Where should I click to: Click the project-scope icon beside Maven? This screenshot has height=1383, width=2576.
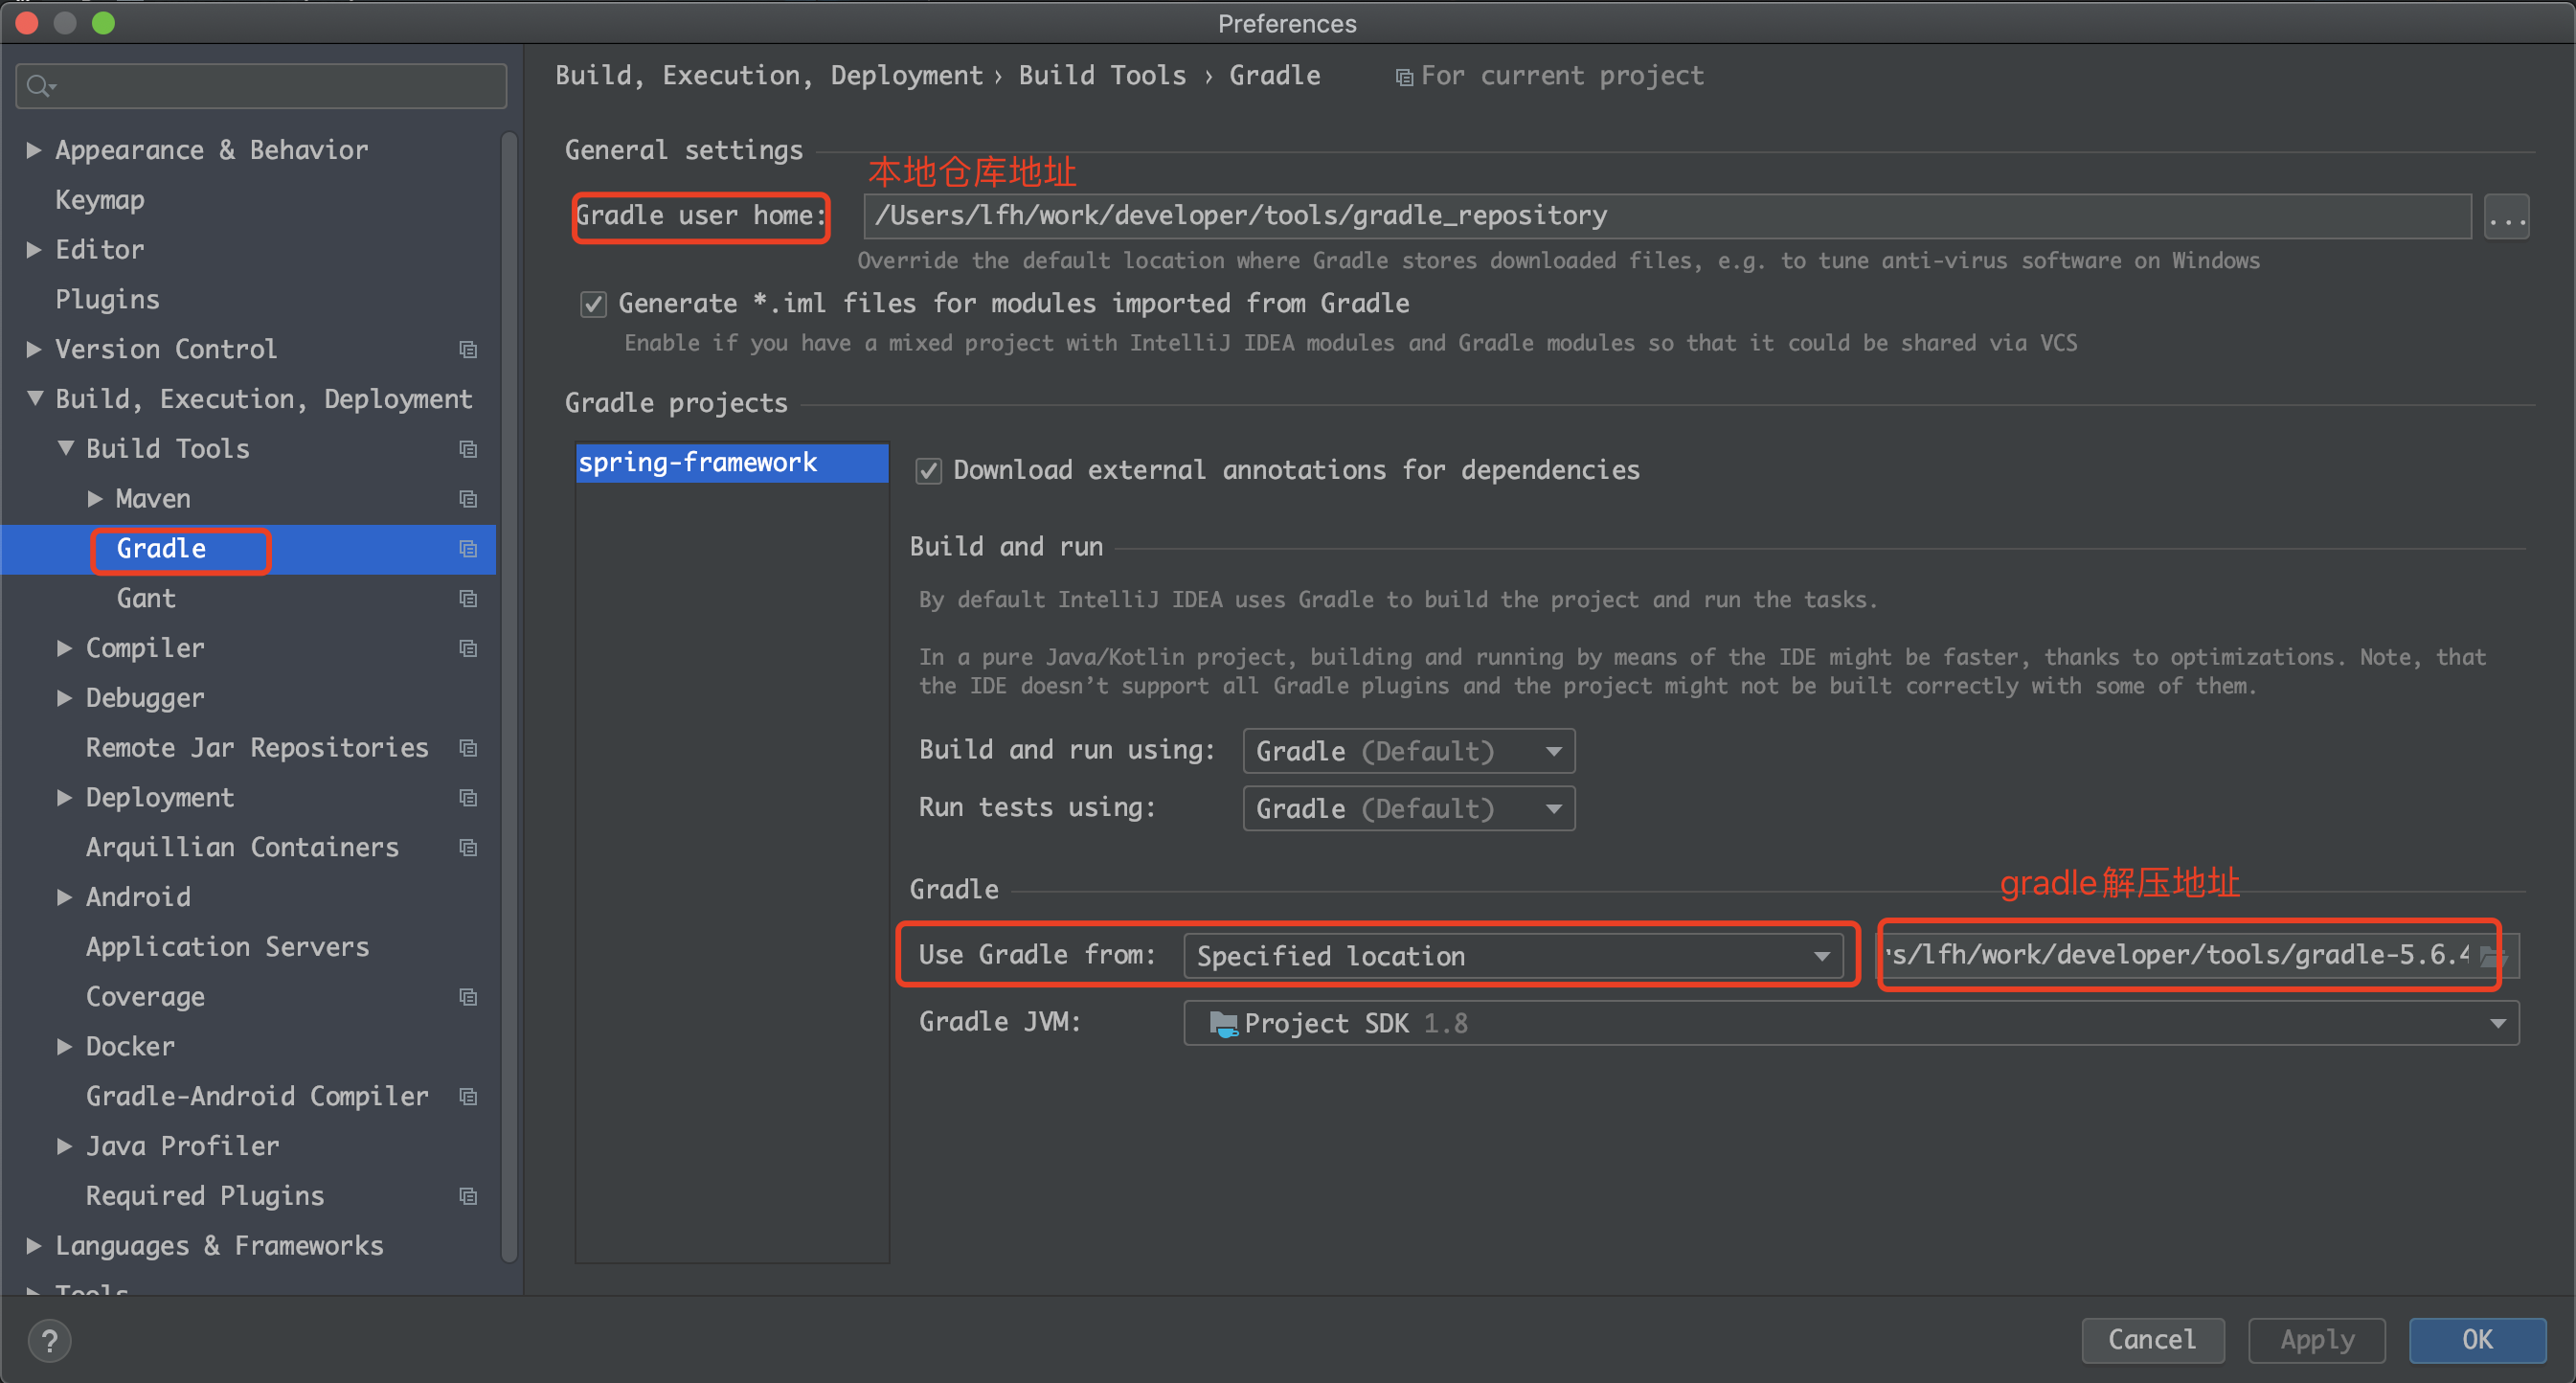pyautogui.click(x=467, y=499)
